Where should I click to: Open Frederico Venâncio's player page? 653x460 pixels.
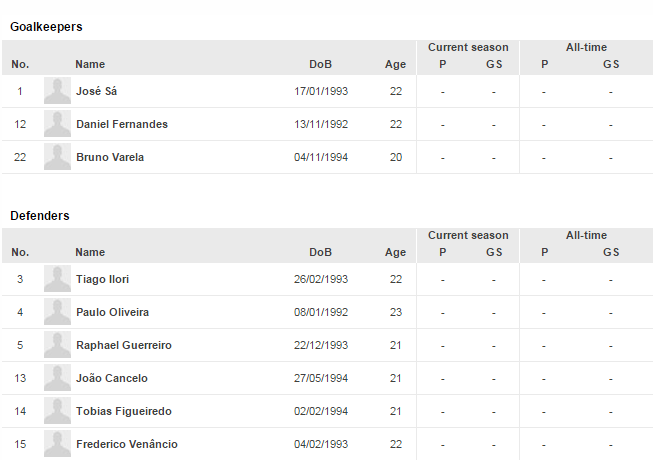[127, 444]
